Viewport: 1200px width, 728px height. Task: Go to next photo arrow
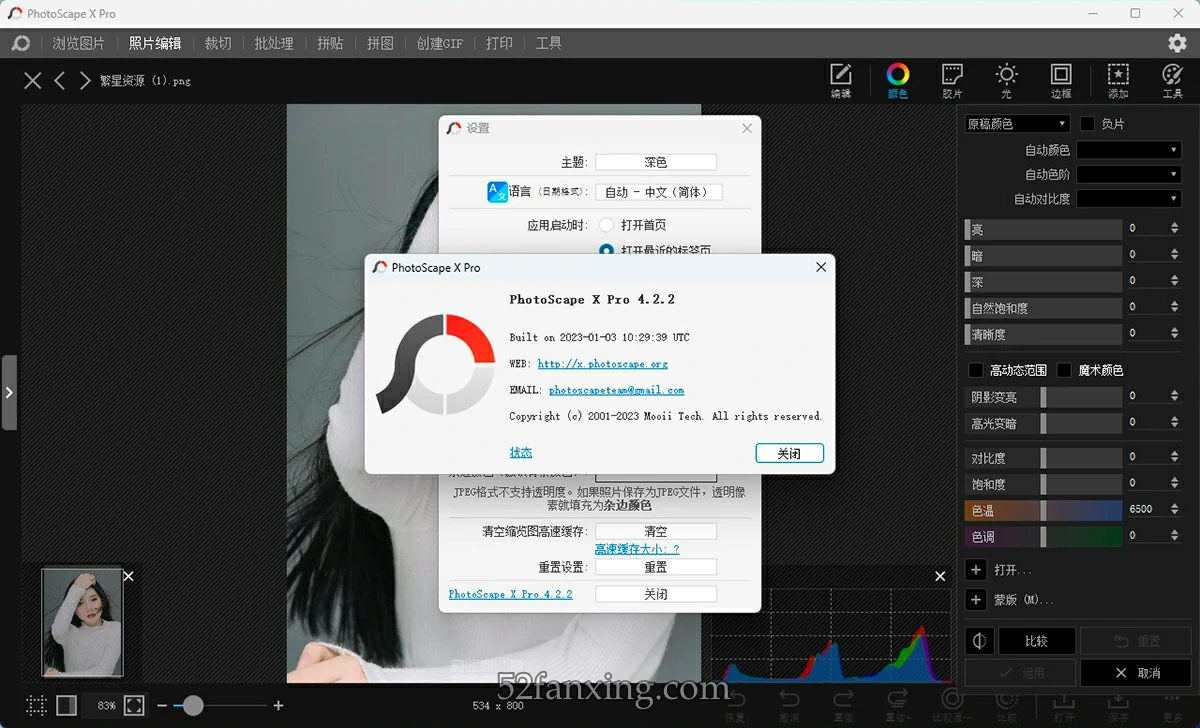point(85,81)
